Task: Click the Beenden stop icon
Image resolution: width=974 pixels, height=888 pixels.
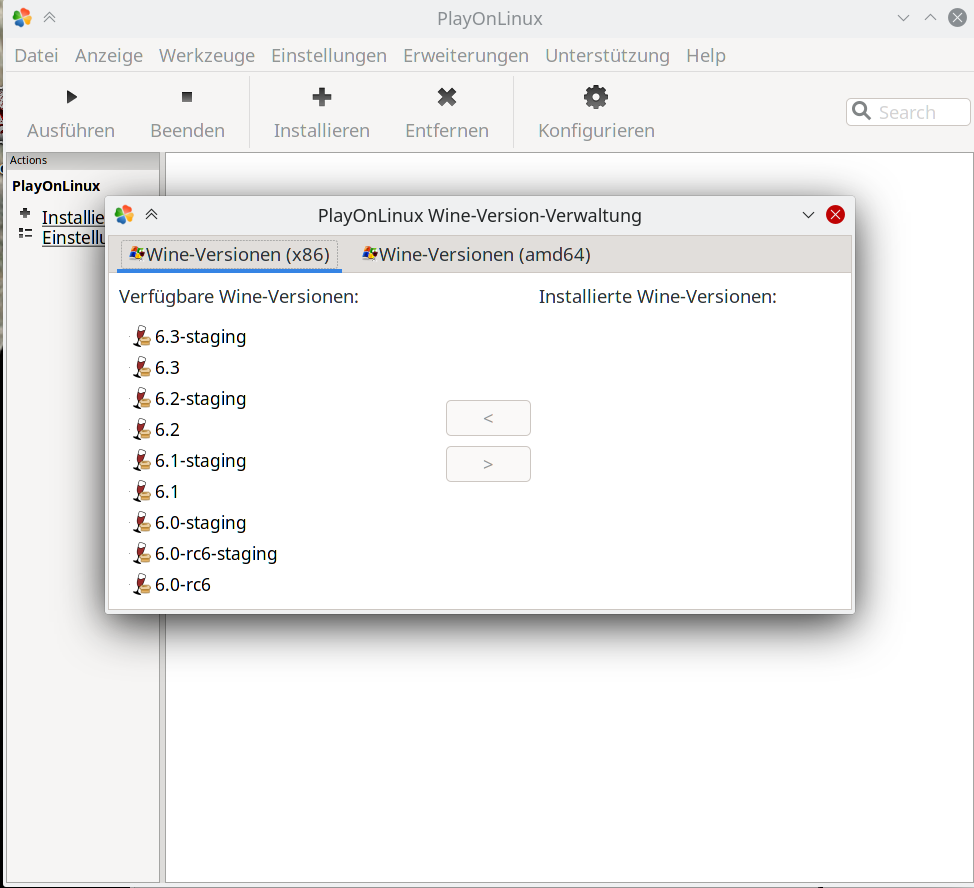Action: (187, 97)
